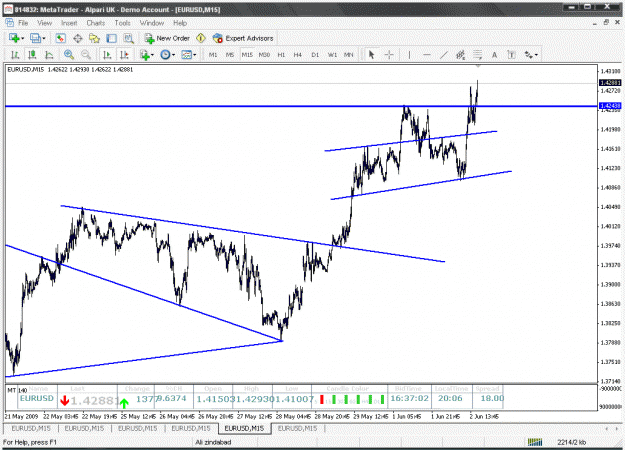Image resolution: width=625 pixels, height=450 pixels.
Task: Click the 16:37:02 BidTime value
Action: click(x=409, y=398)
